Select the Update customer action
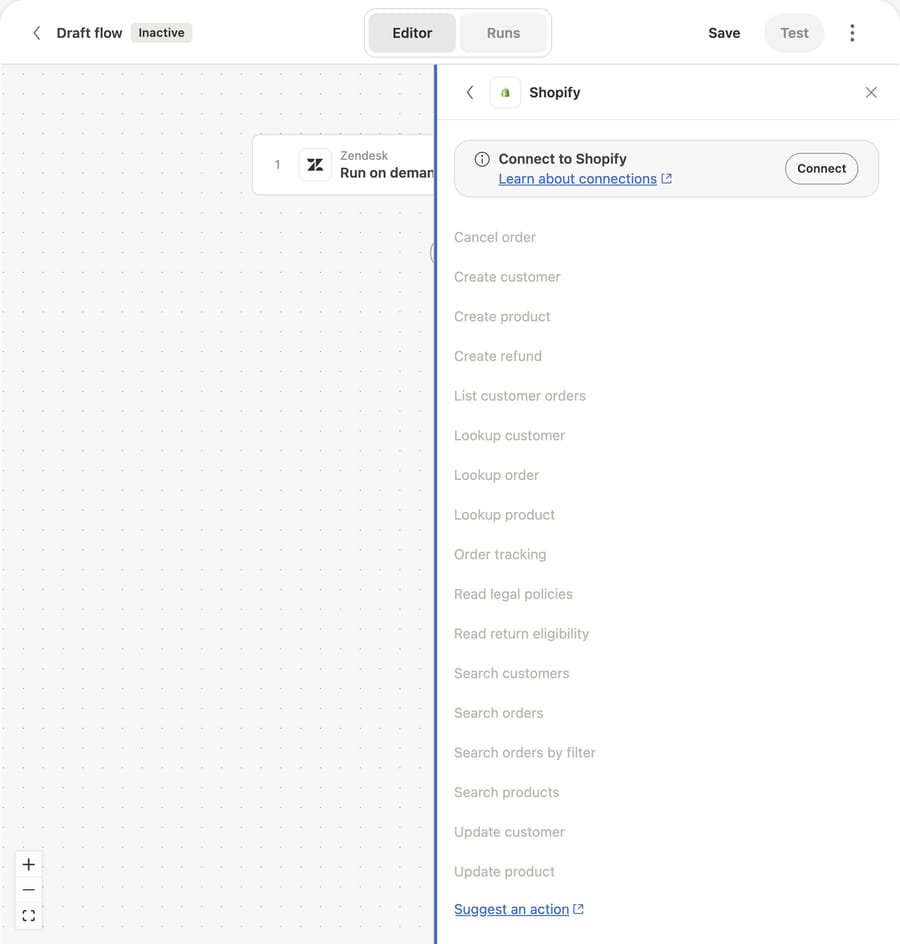This screenshot has width=900, height=944. [x=509, y=832]
